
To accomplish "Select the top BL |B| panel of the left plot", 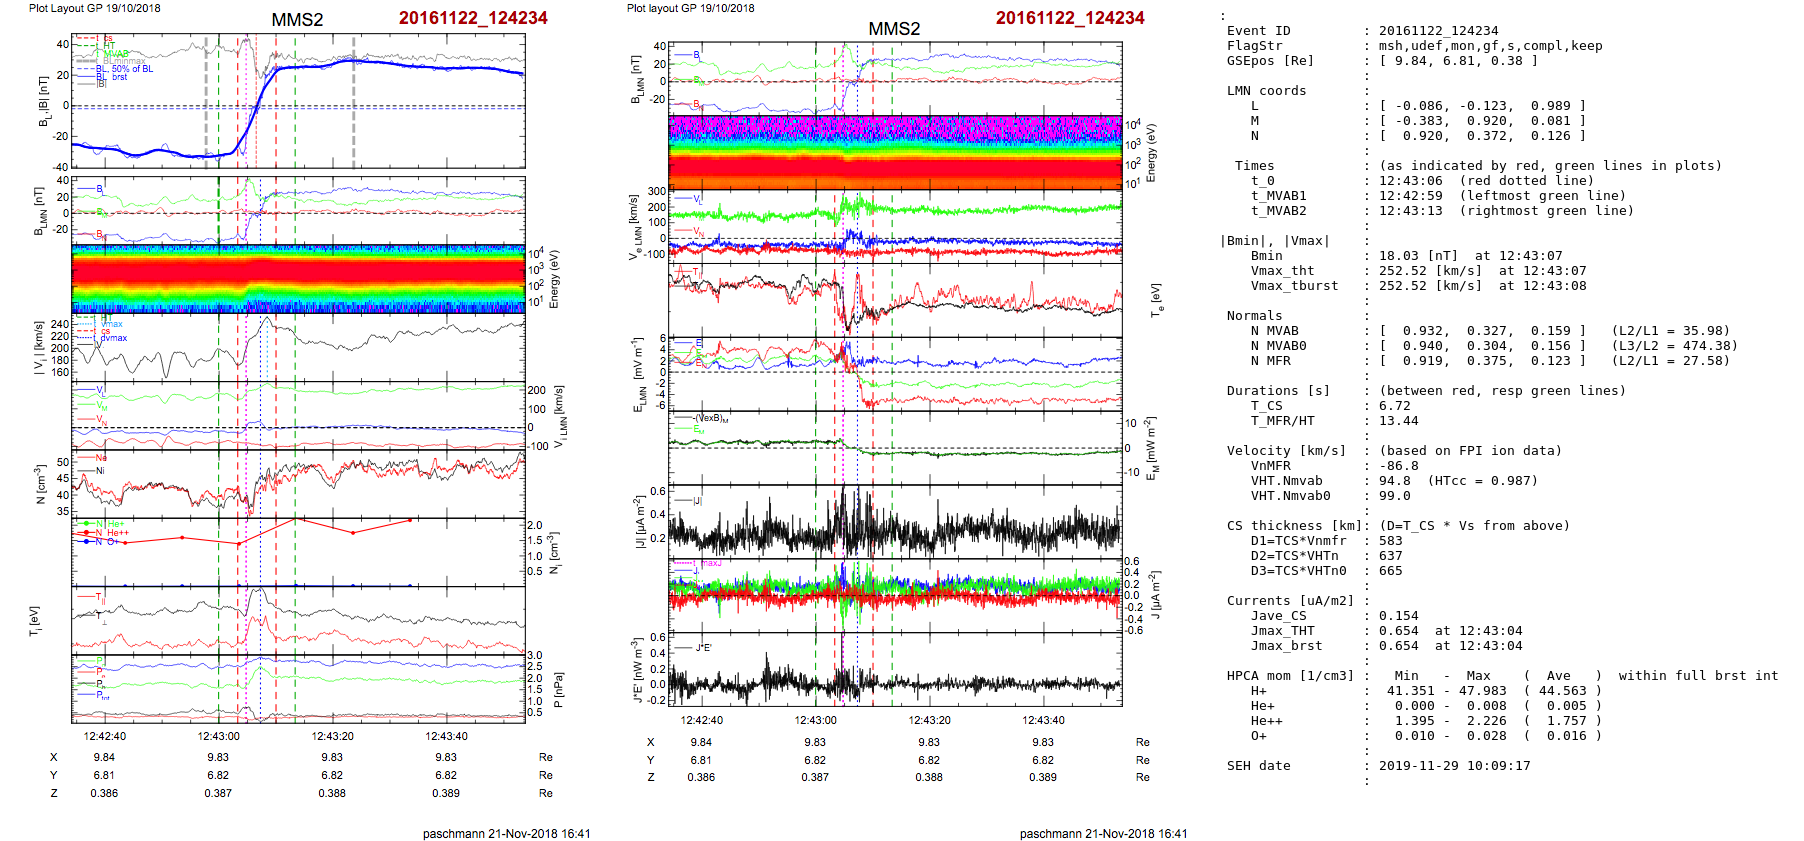I will click(x=298, y=101).
